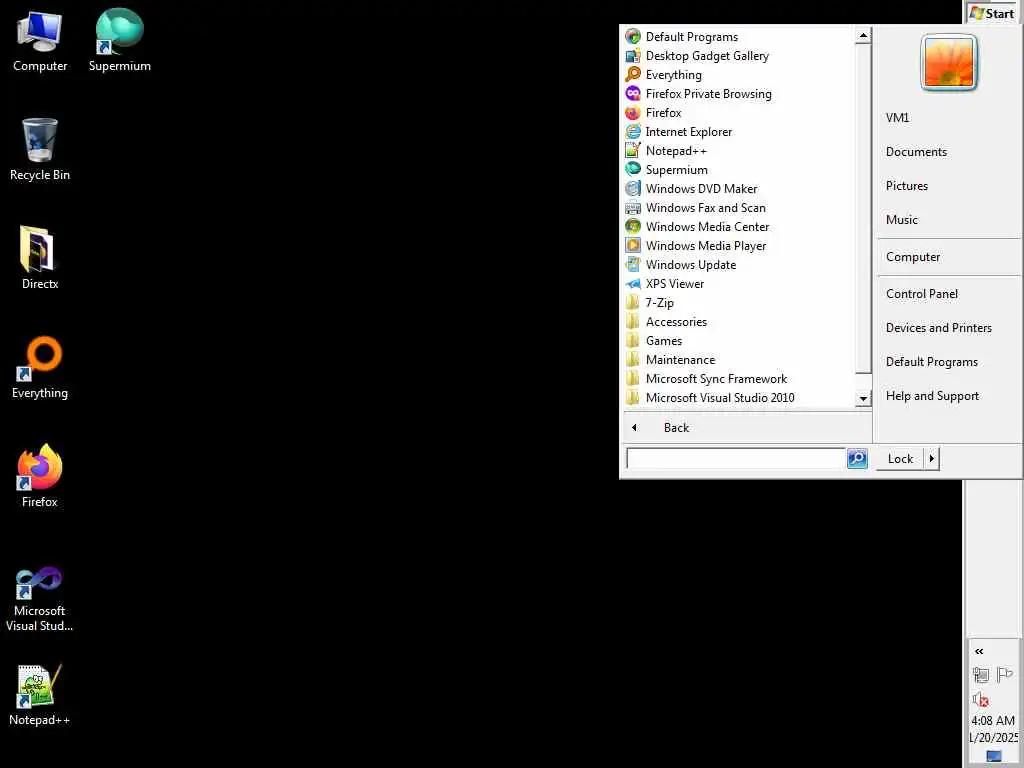The image size is (1024, 768).
Task: Launch Supermium from the desktop shortcut
Action: [120, 40]
